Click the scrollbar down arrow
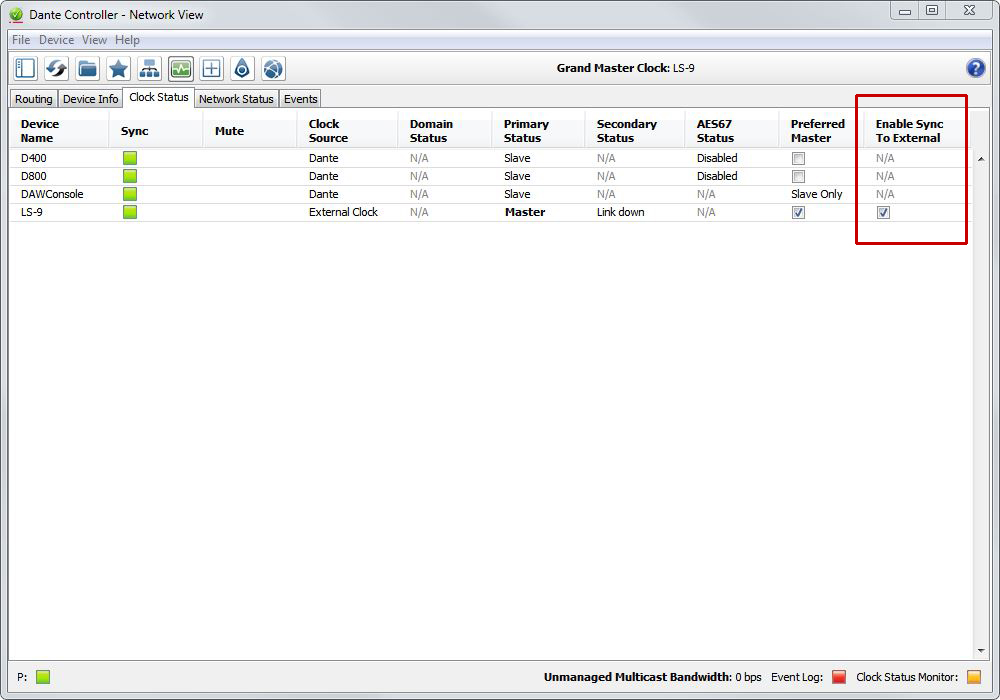The height and width of the screenshot is (700, 1000). click(x=981, y=651)
